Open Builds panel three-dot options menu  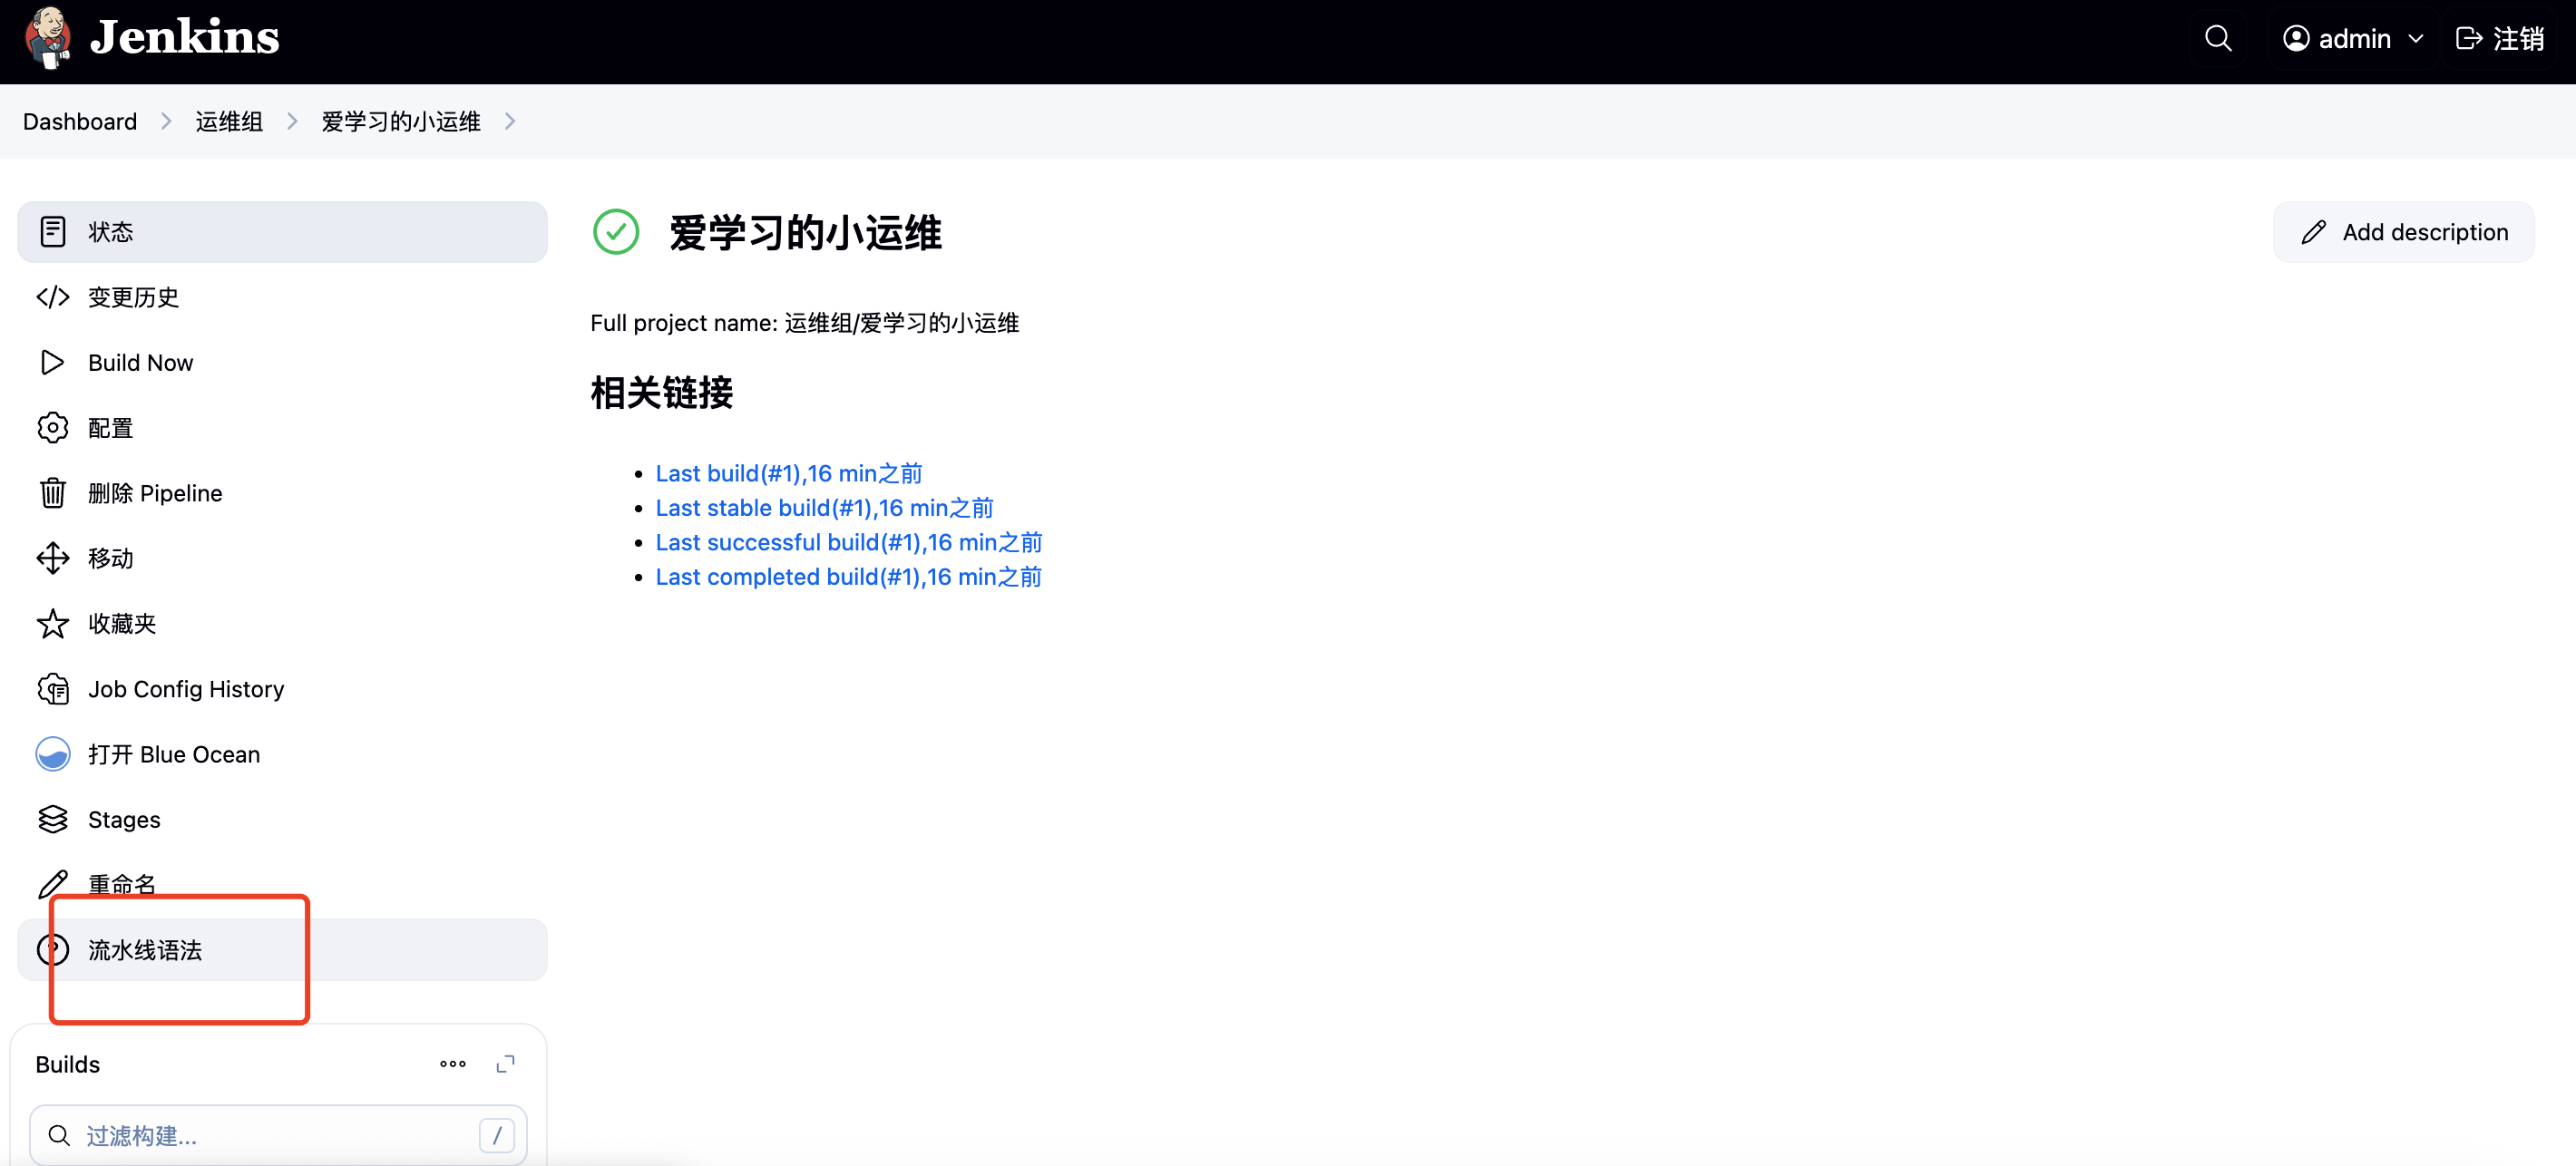point(452,1064)
